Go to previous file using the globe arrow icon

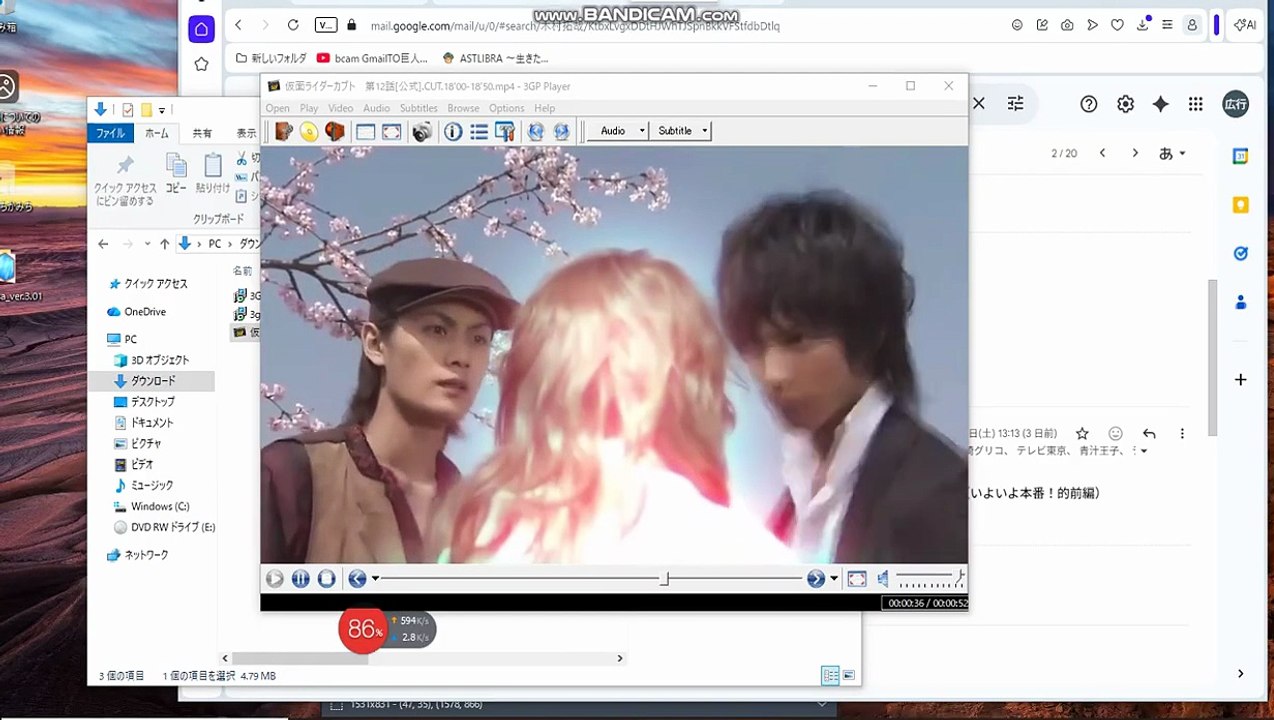click(x=536, y=131)
